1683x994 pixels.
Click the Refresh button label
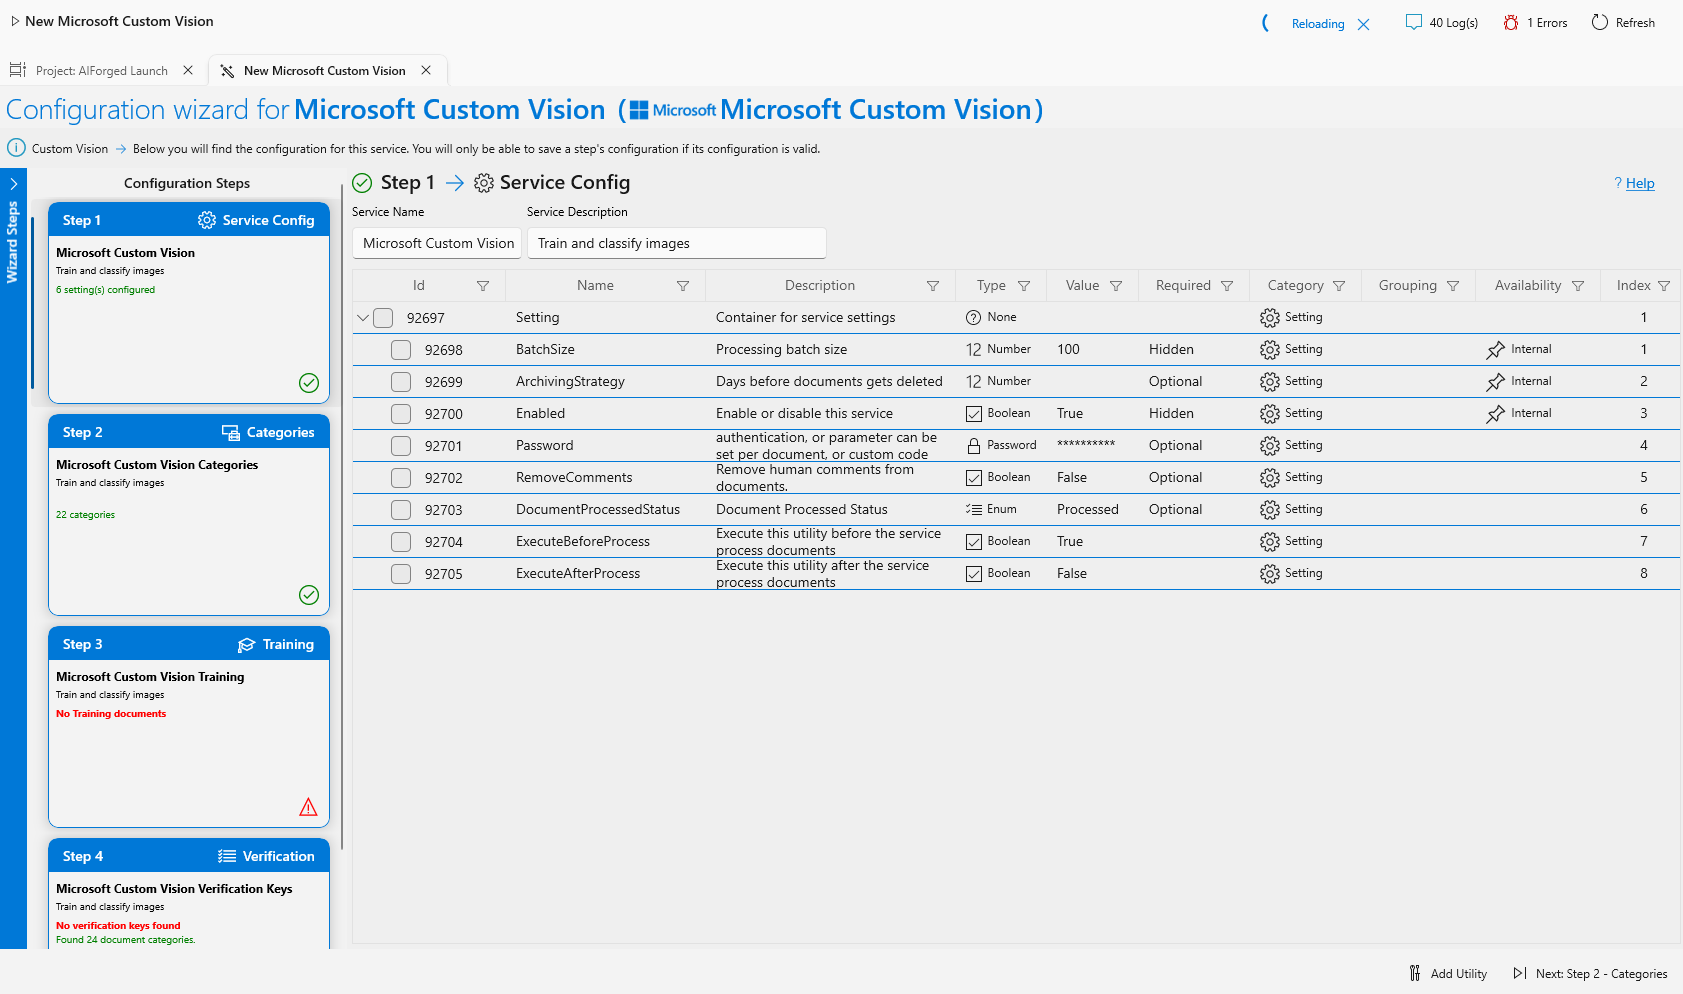pos(1635,22)
